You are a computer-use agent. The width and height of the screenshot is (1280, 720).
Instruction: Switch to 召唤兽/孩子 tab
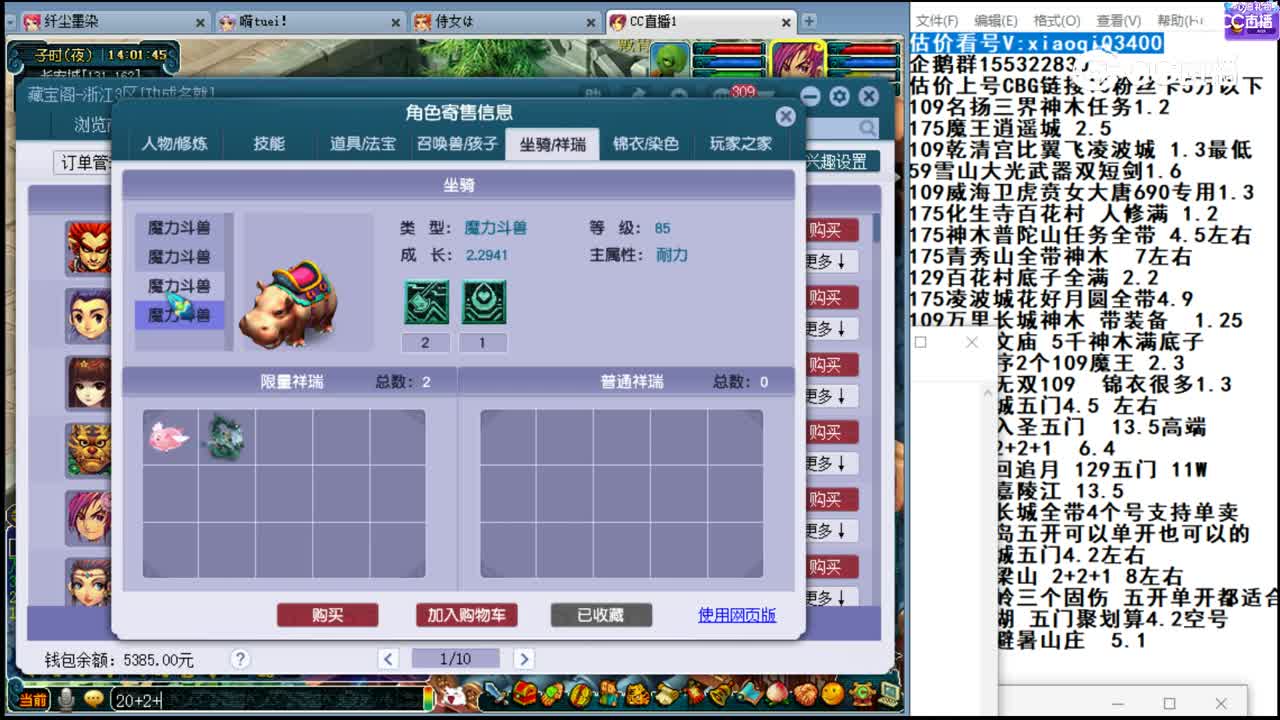click(457, 144)
